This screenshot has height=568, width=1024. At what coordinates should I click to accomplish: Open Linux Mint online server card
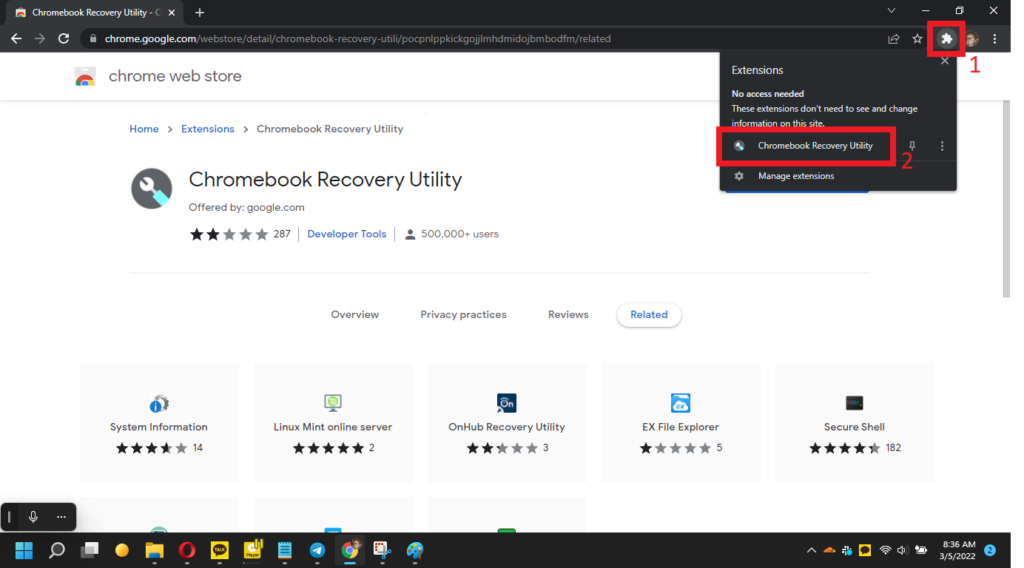[x=333, y=423]
